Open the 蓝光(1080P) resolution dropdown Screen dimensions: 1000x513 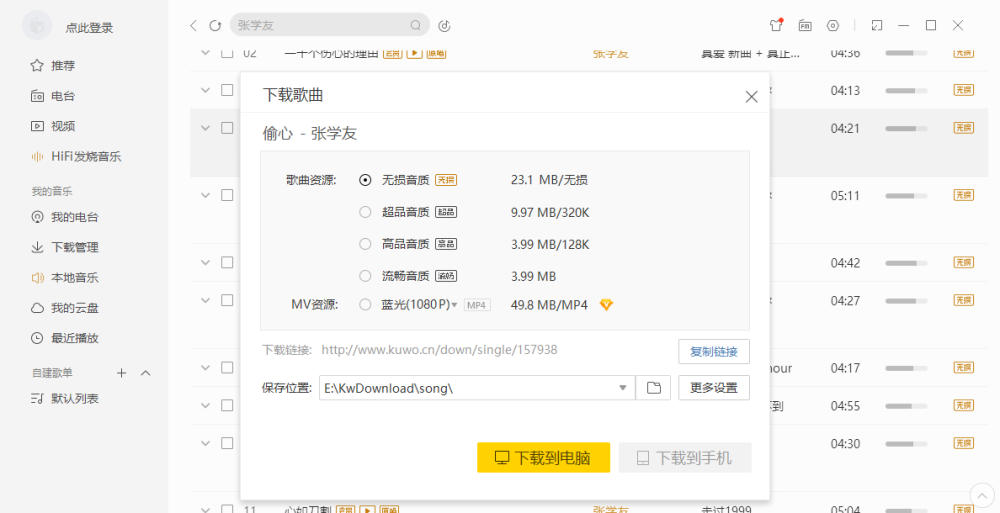click(454, 305)
